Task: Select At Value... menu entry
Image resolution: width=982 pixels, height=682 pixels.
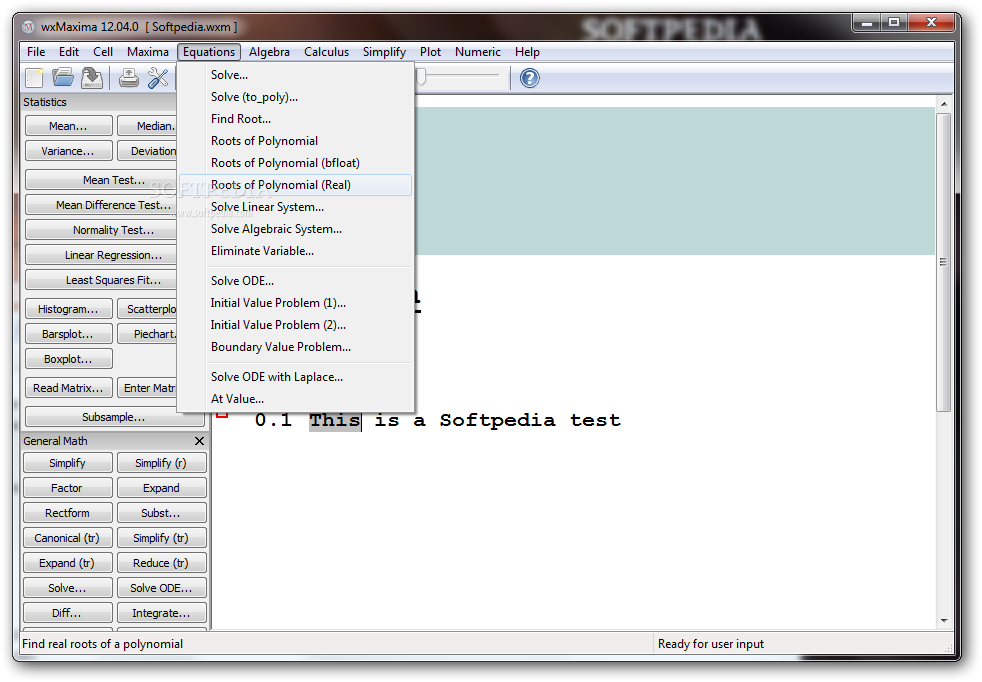Action: click(295, 398)
